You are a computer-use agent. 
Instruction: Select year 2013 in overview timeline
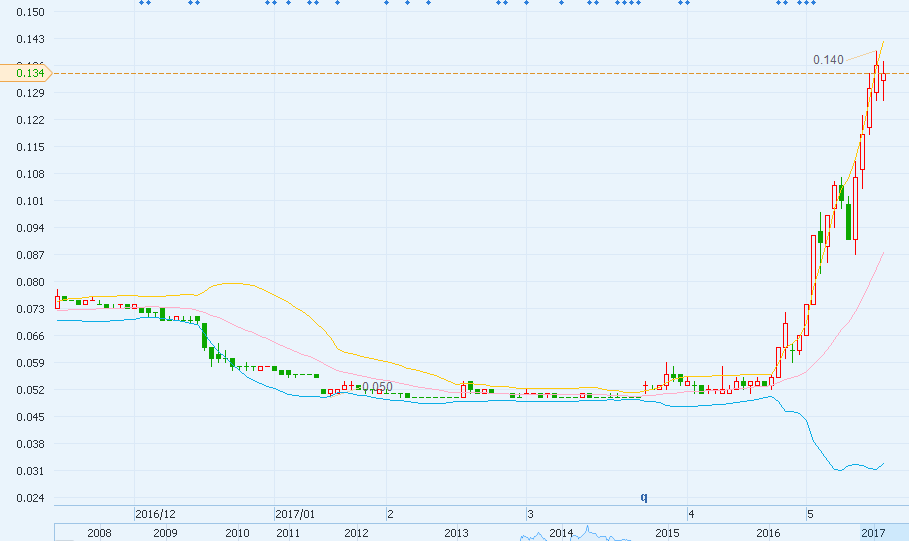[x=456, y=533]
